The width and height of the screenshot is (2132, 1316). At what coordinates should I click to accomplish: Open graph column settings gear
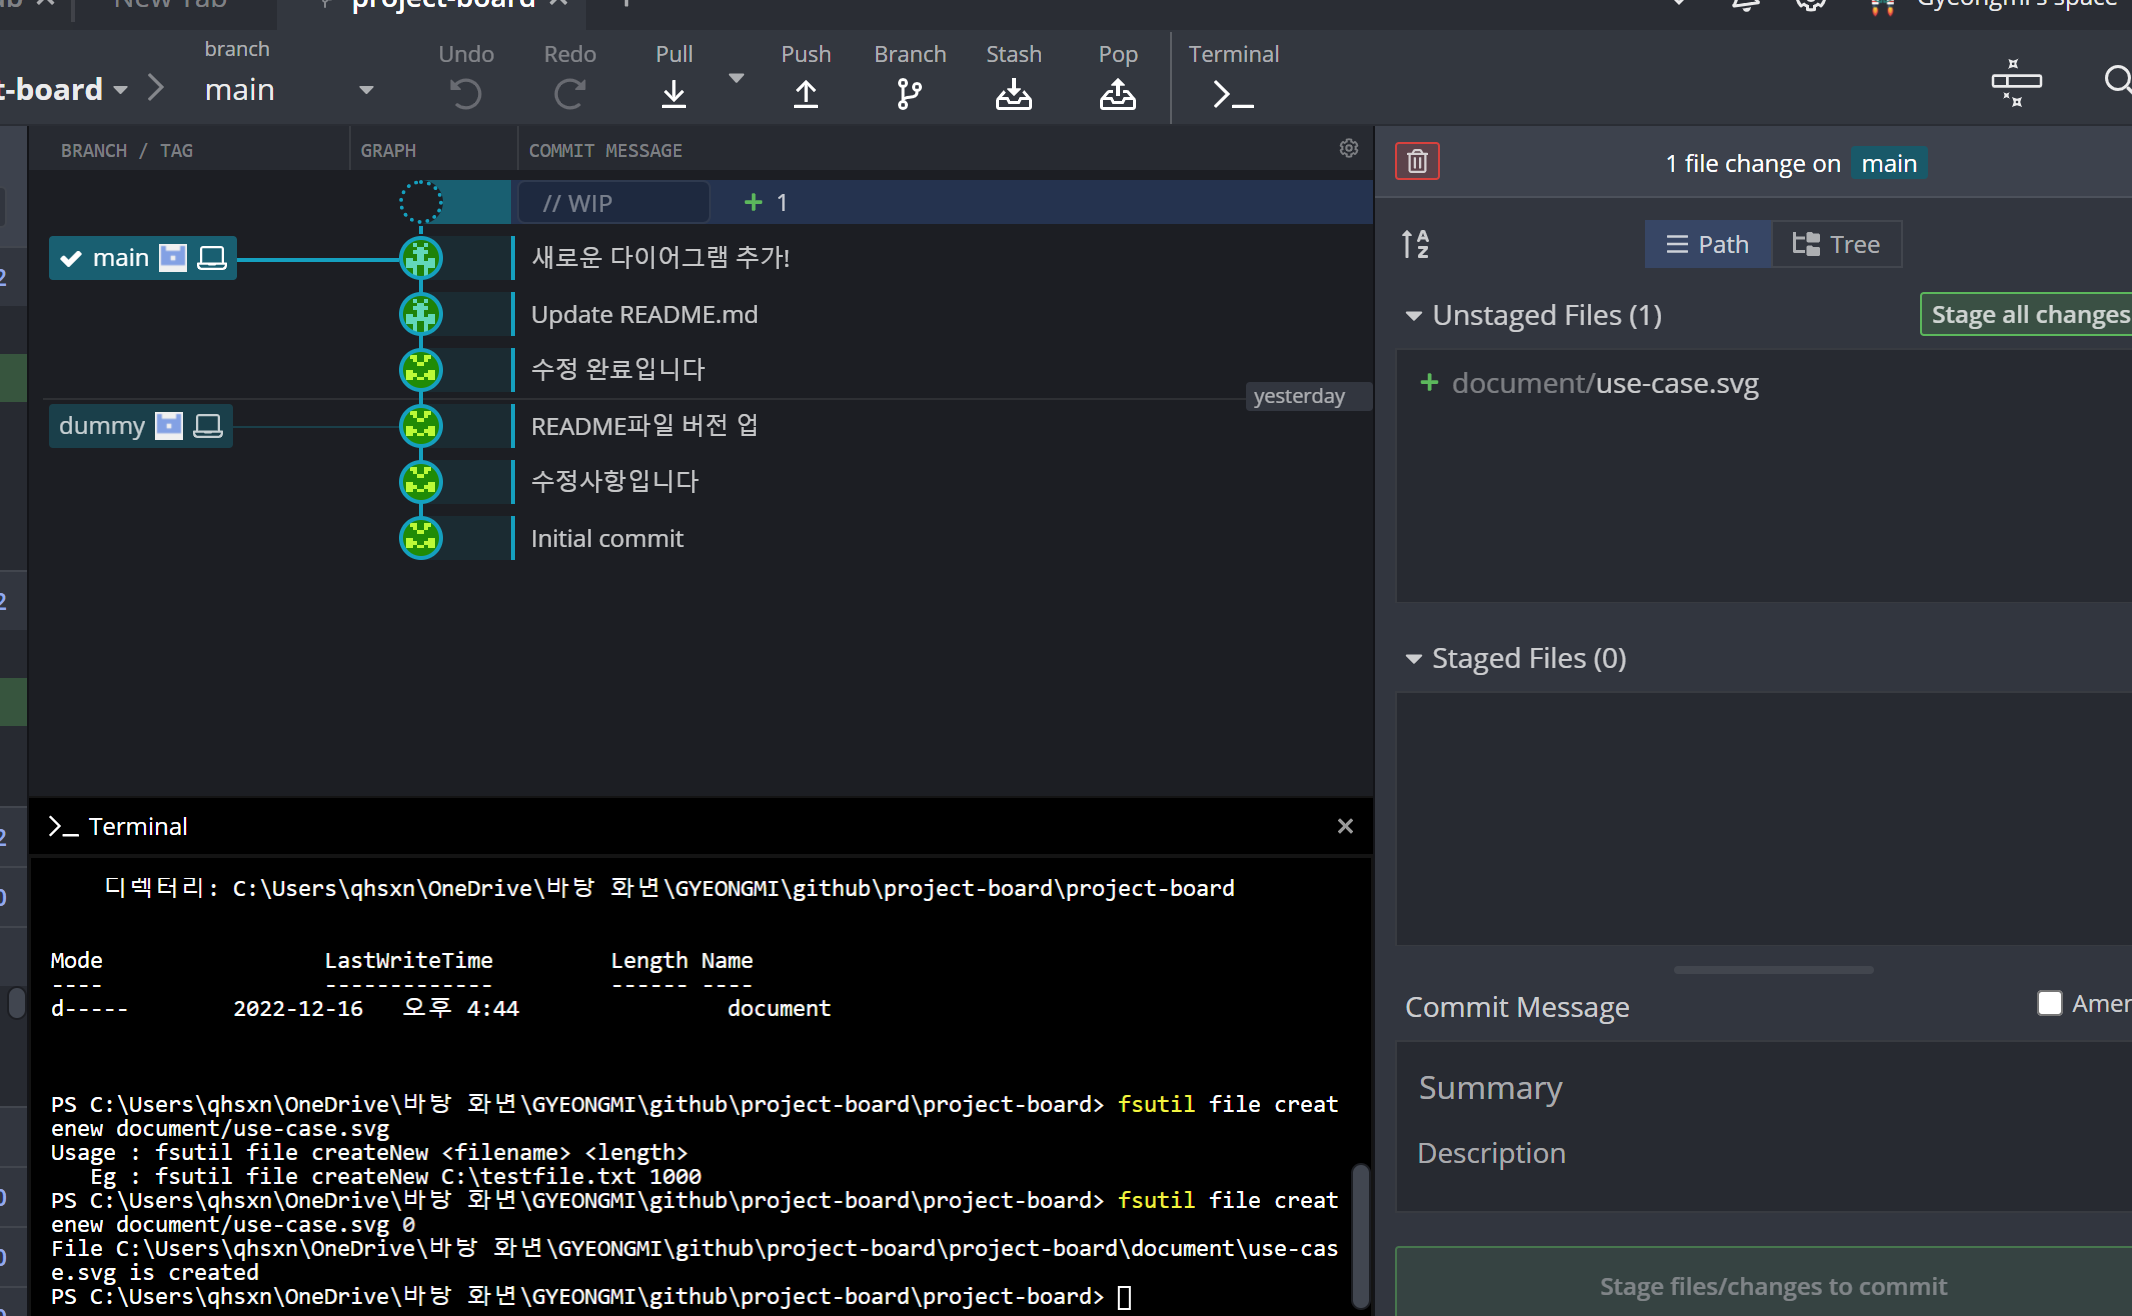coord(1348,149)
